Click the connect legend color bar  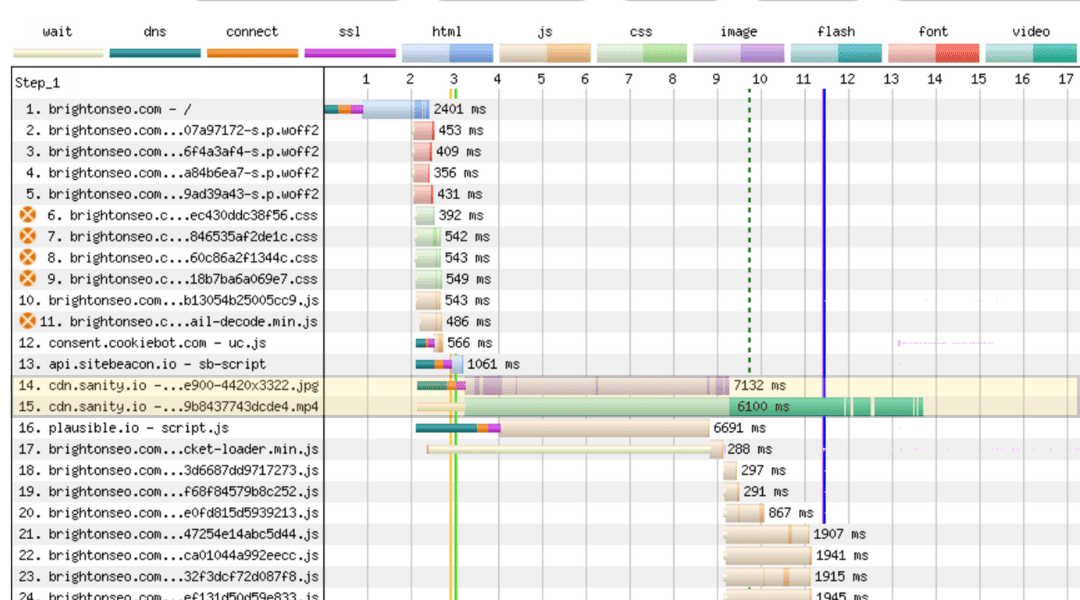pyautogui.click(x=252, y=53)
